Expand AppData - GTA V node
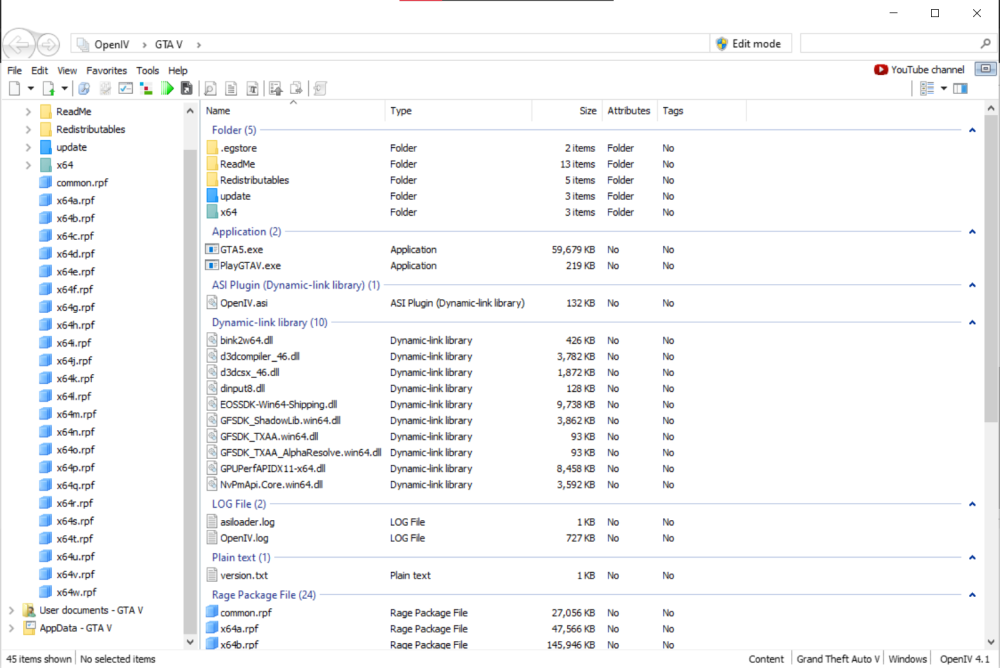The height and width of the screenshot is (668, 1000). point(11,628)
